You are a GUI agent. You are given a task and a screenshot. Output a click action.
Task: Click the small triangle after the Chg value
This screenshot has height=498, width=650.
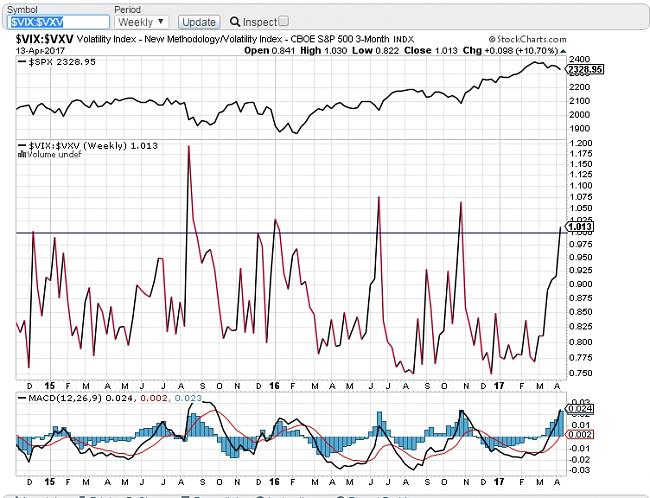[563, 51]
